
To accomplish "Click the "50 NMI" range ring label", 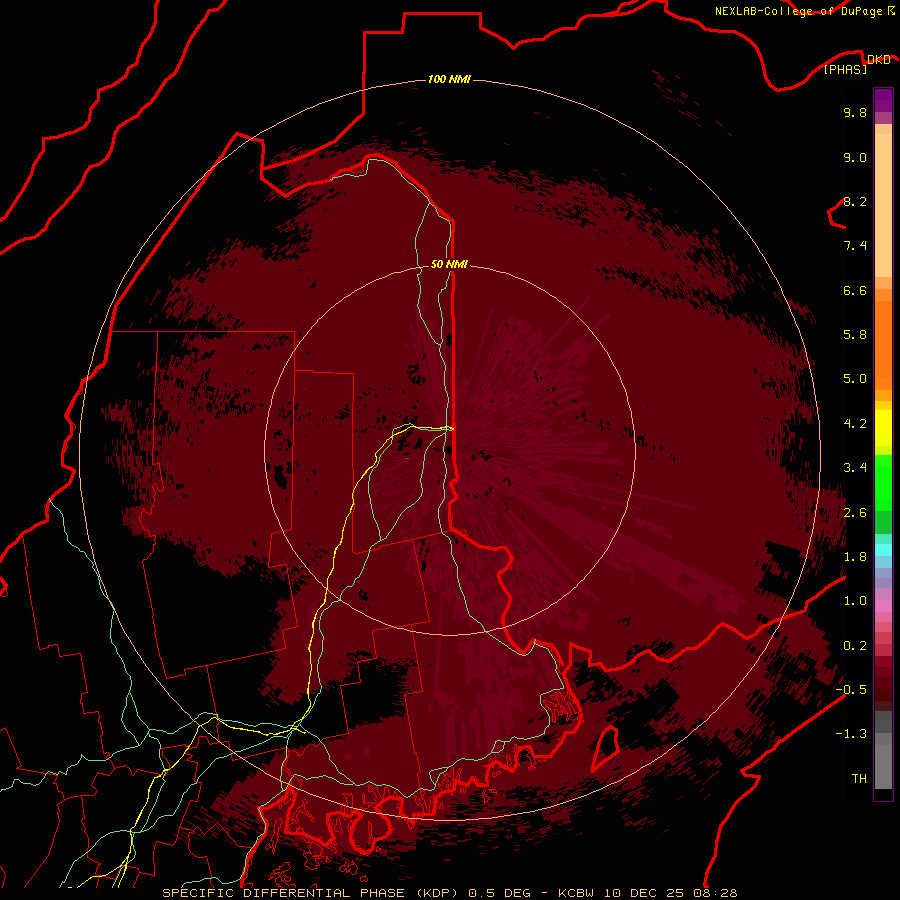I will tap(449, 264).
